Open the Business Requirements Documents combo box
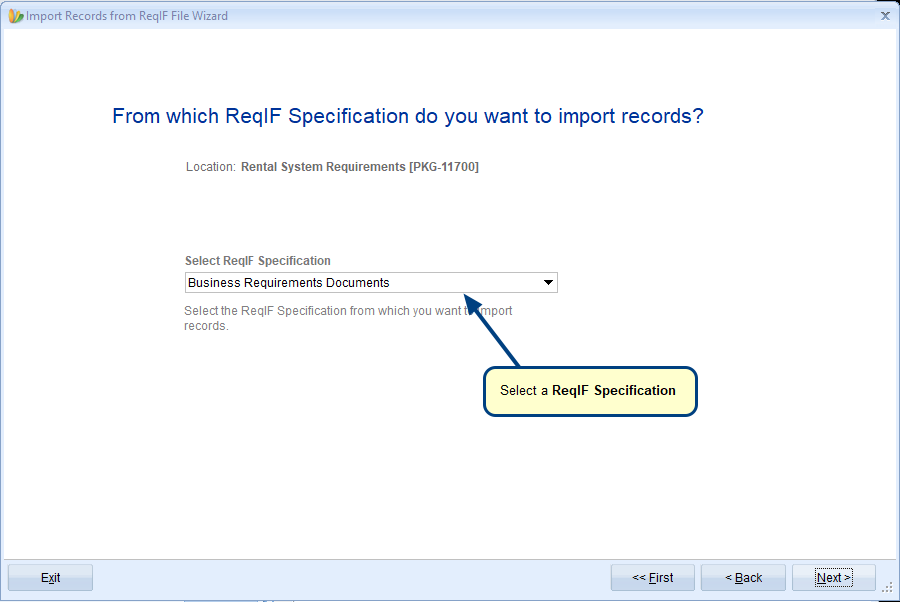The image size is (900, 602). pos(371,282)
